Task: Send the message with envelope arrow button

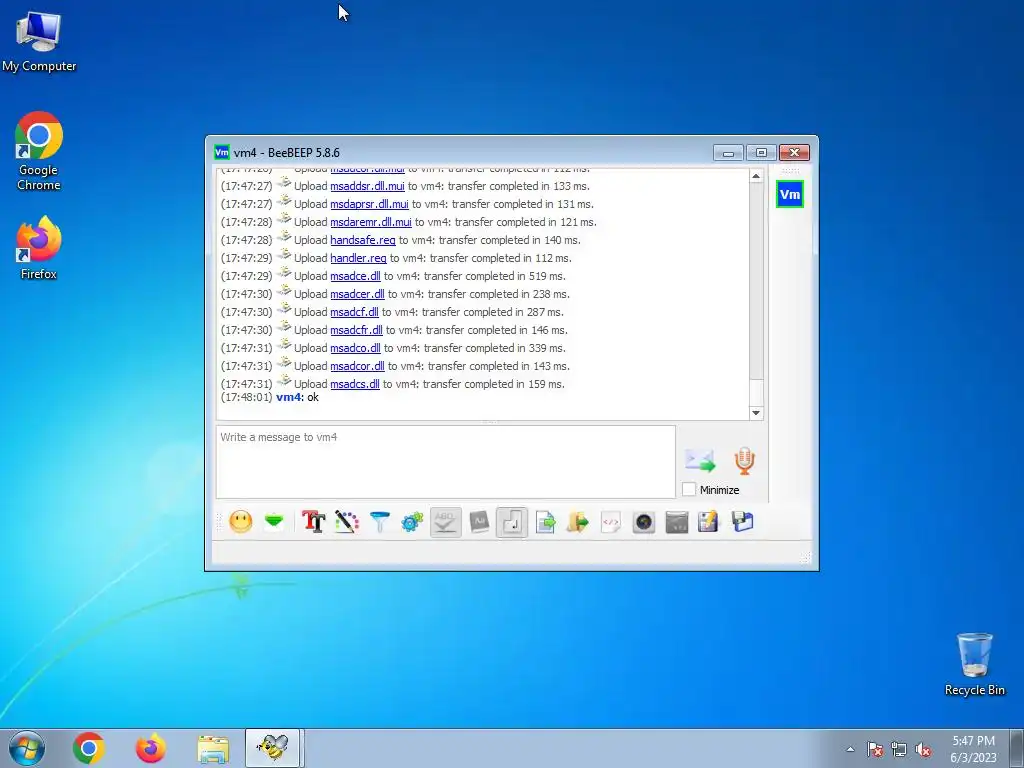Action: coord(700,461)
